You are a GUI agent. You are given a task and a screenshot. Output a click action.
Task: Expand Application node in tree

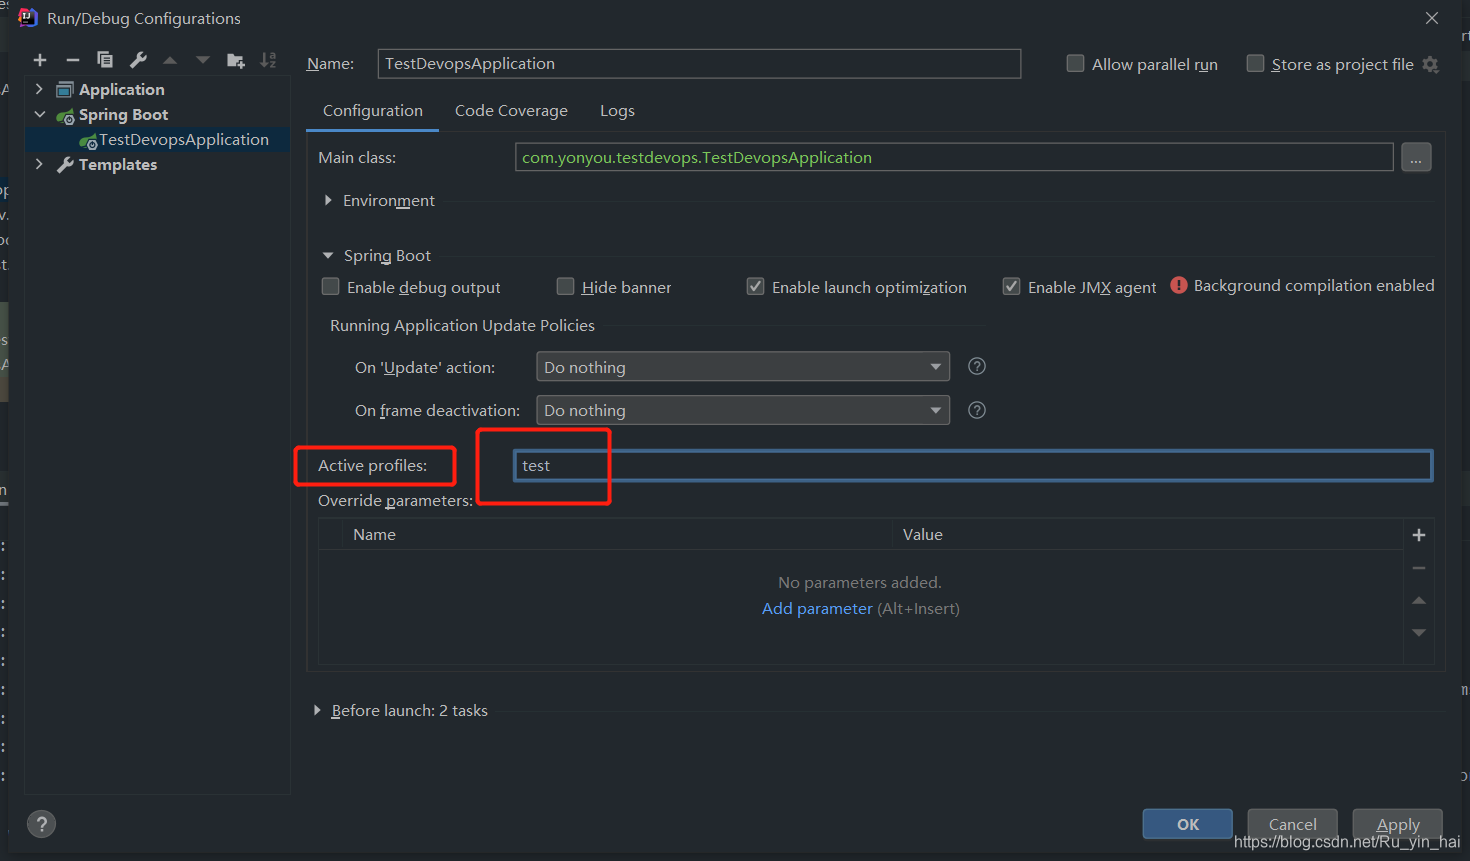[39, 89]
